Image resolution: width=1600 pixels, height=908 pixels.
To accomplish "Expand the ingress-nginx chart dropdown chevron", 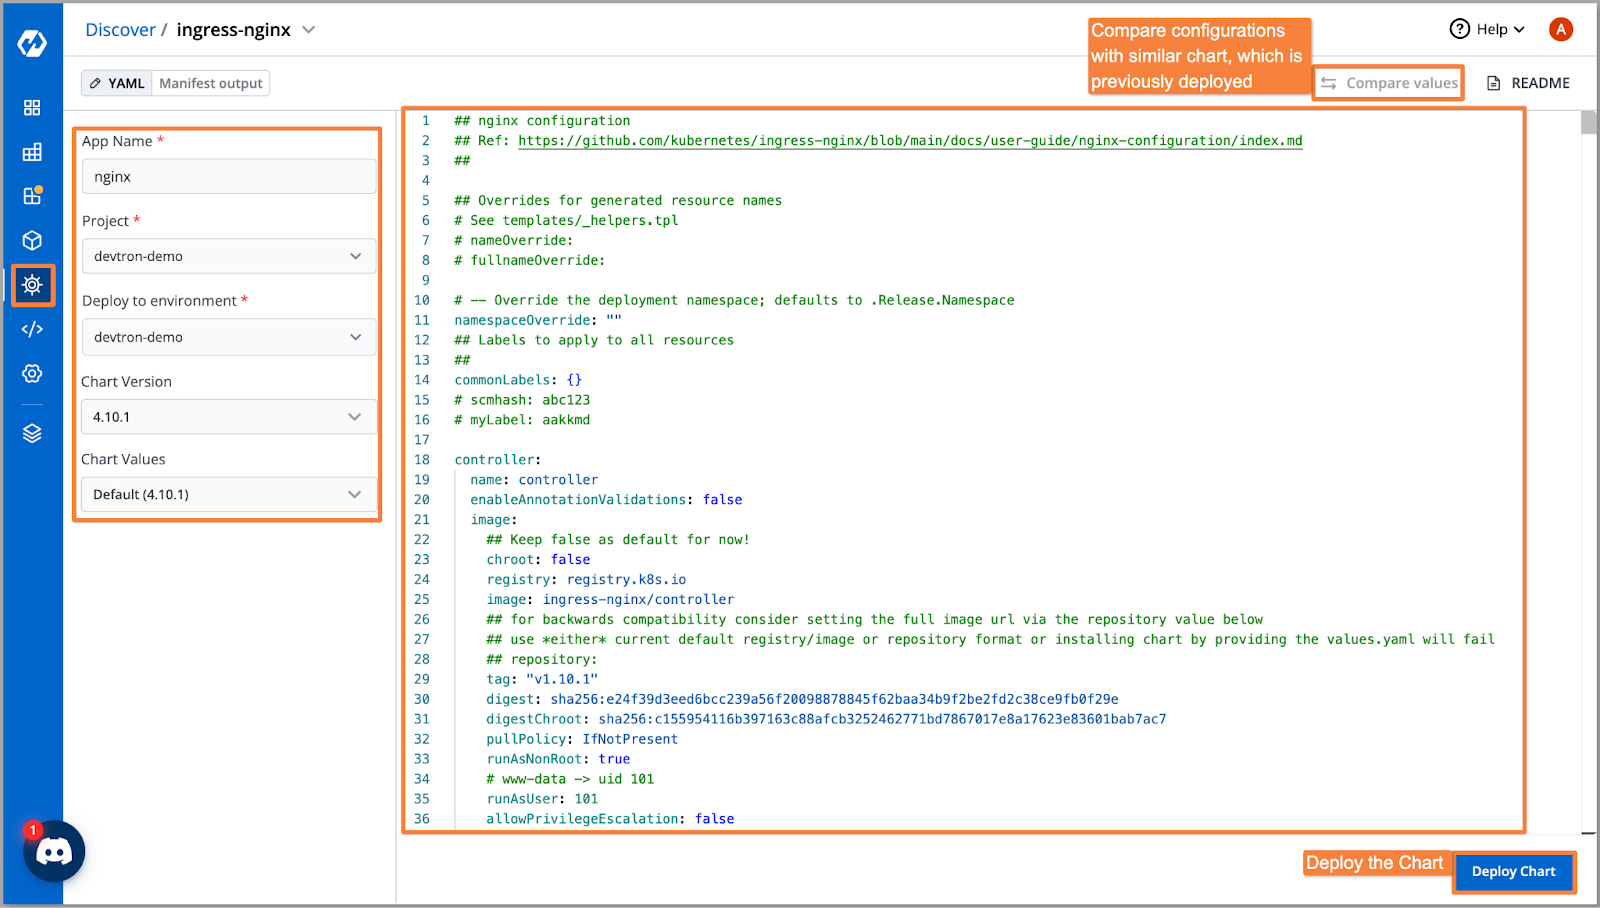I will point(309,29).
